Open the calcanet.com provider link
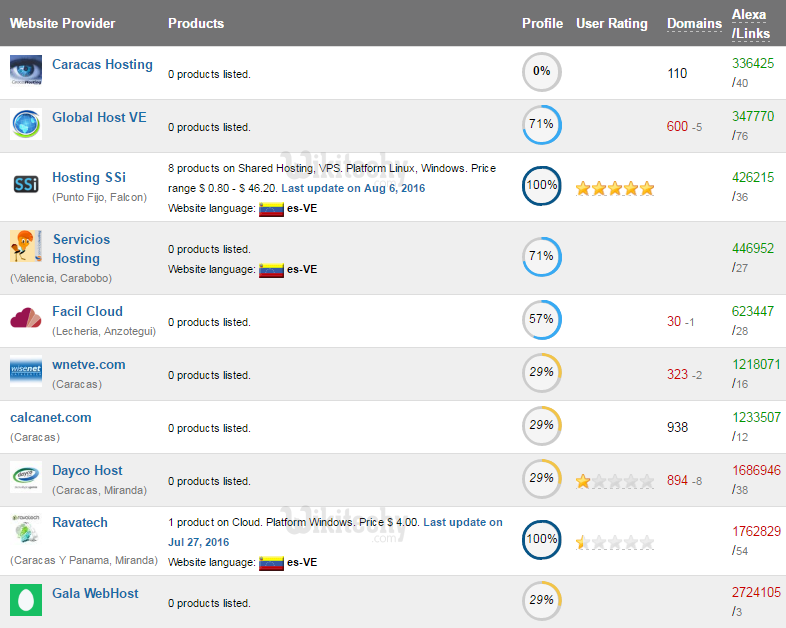This screenshot has width=786, height=628. [51, 417]
